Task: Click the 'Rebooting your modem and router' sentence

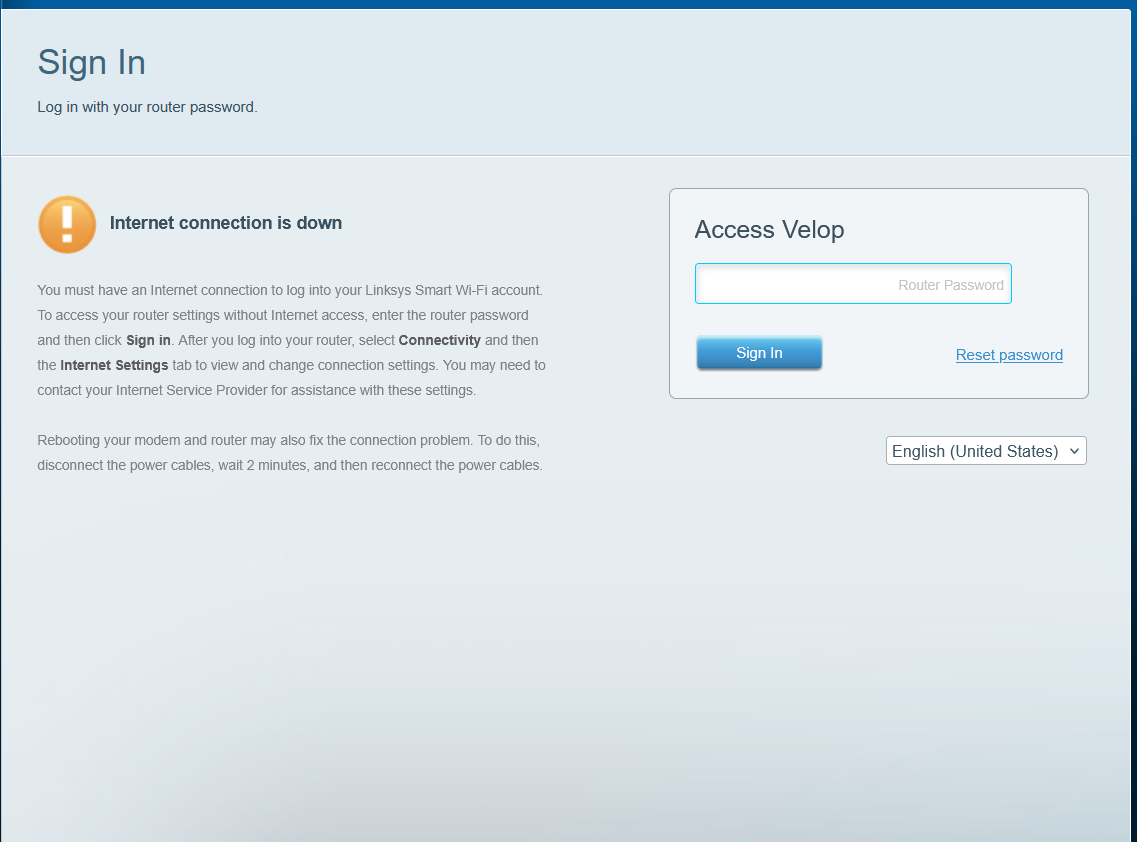Action: [160, 441]
